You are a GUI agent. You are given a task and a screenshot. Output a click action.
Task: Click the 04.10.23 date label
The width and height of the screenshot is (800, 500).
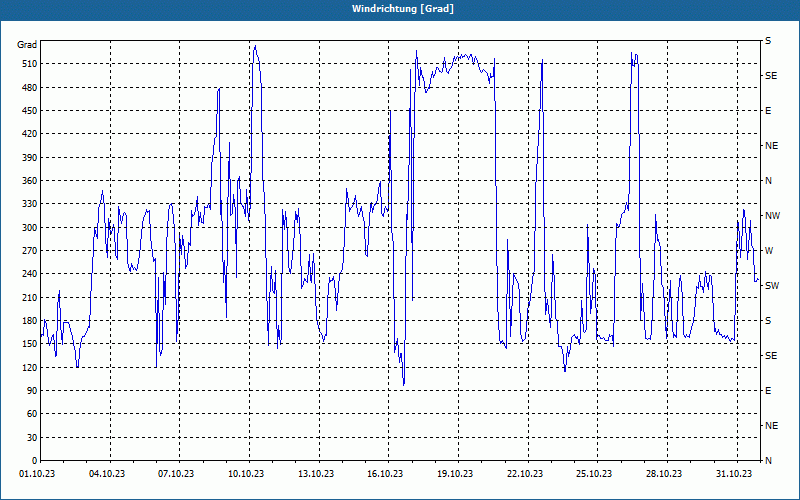pos(107,474)
